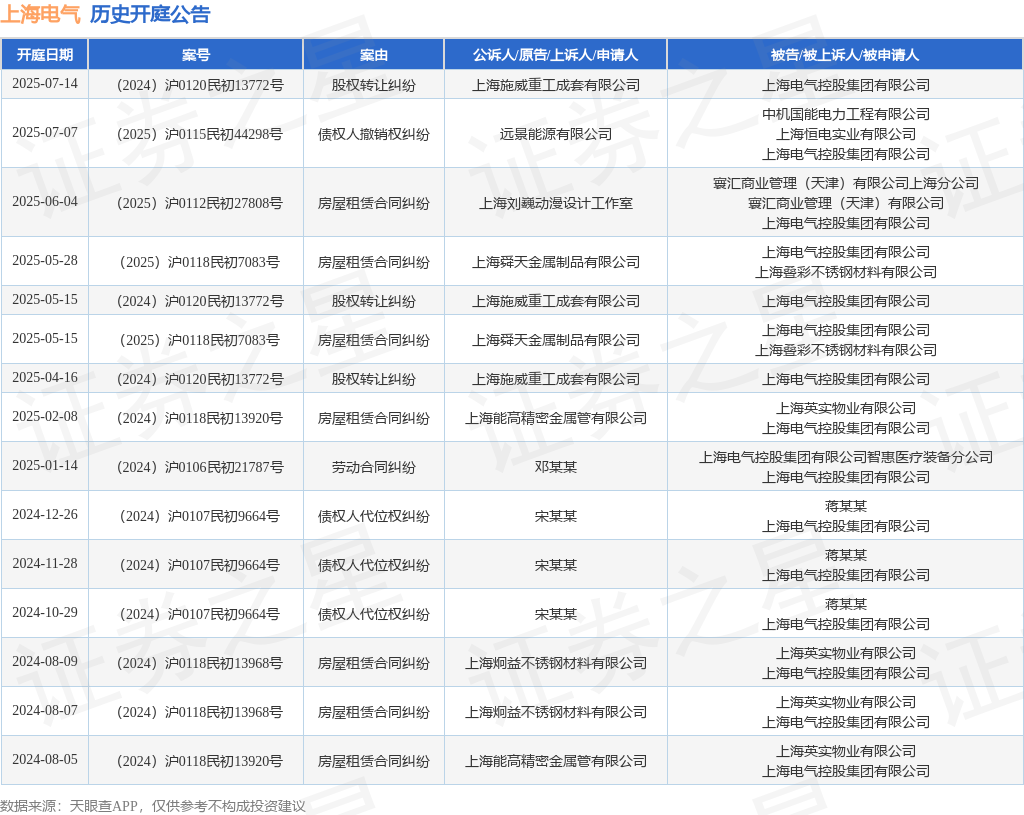Select the date cell 2025-02-08
The image size is (1024, 815).
(x=44, y=417)
